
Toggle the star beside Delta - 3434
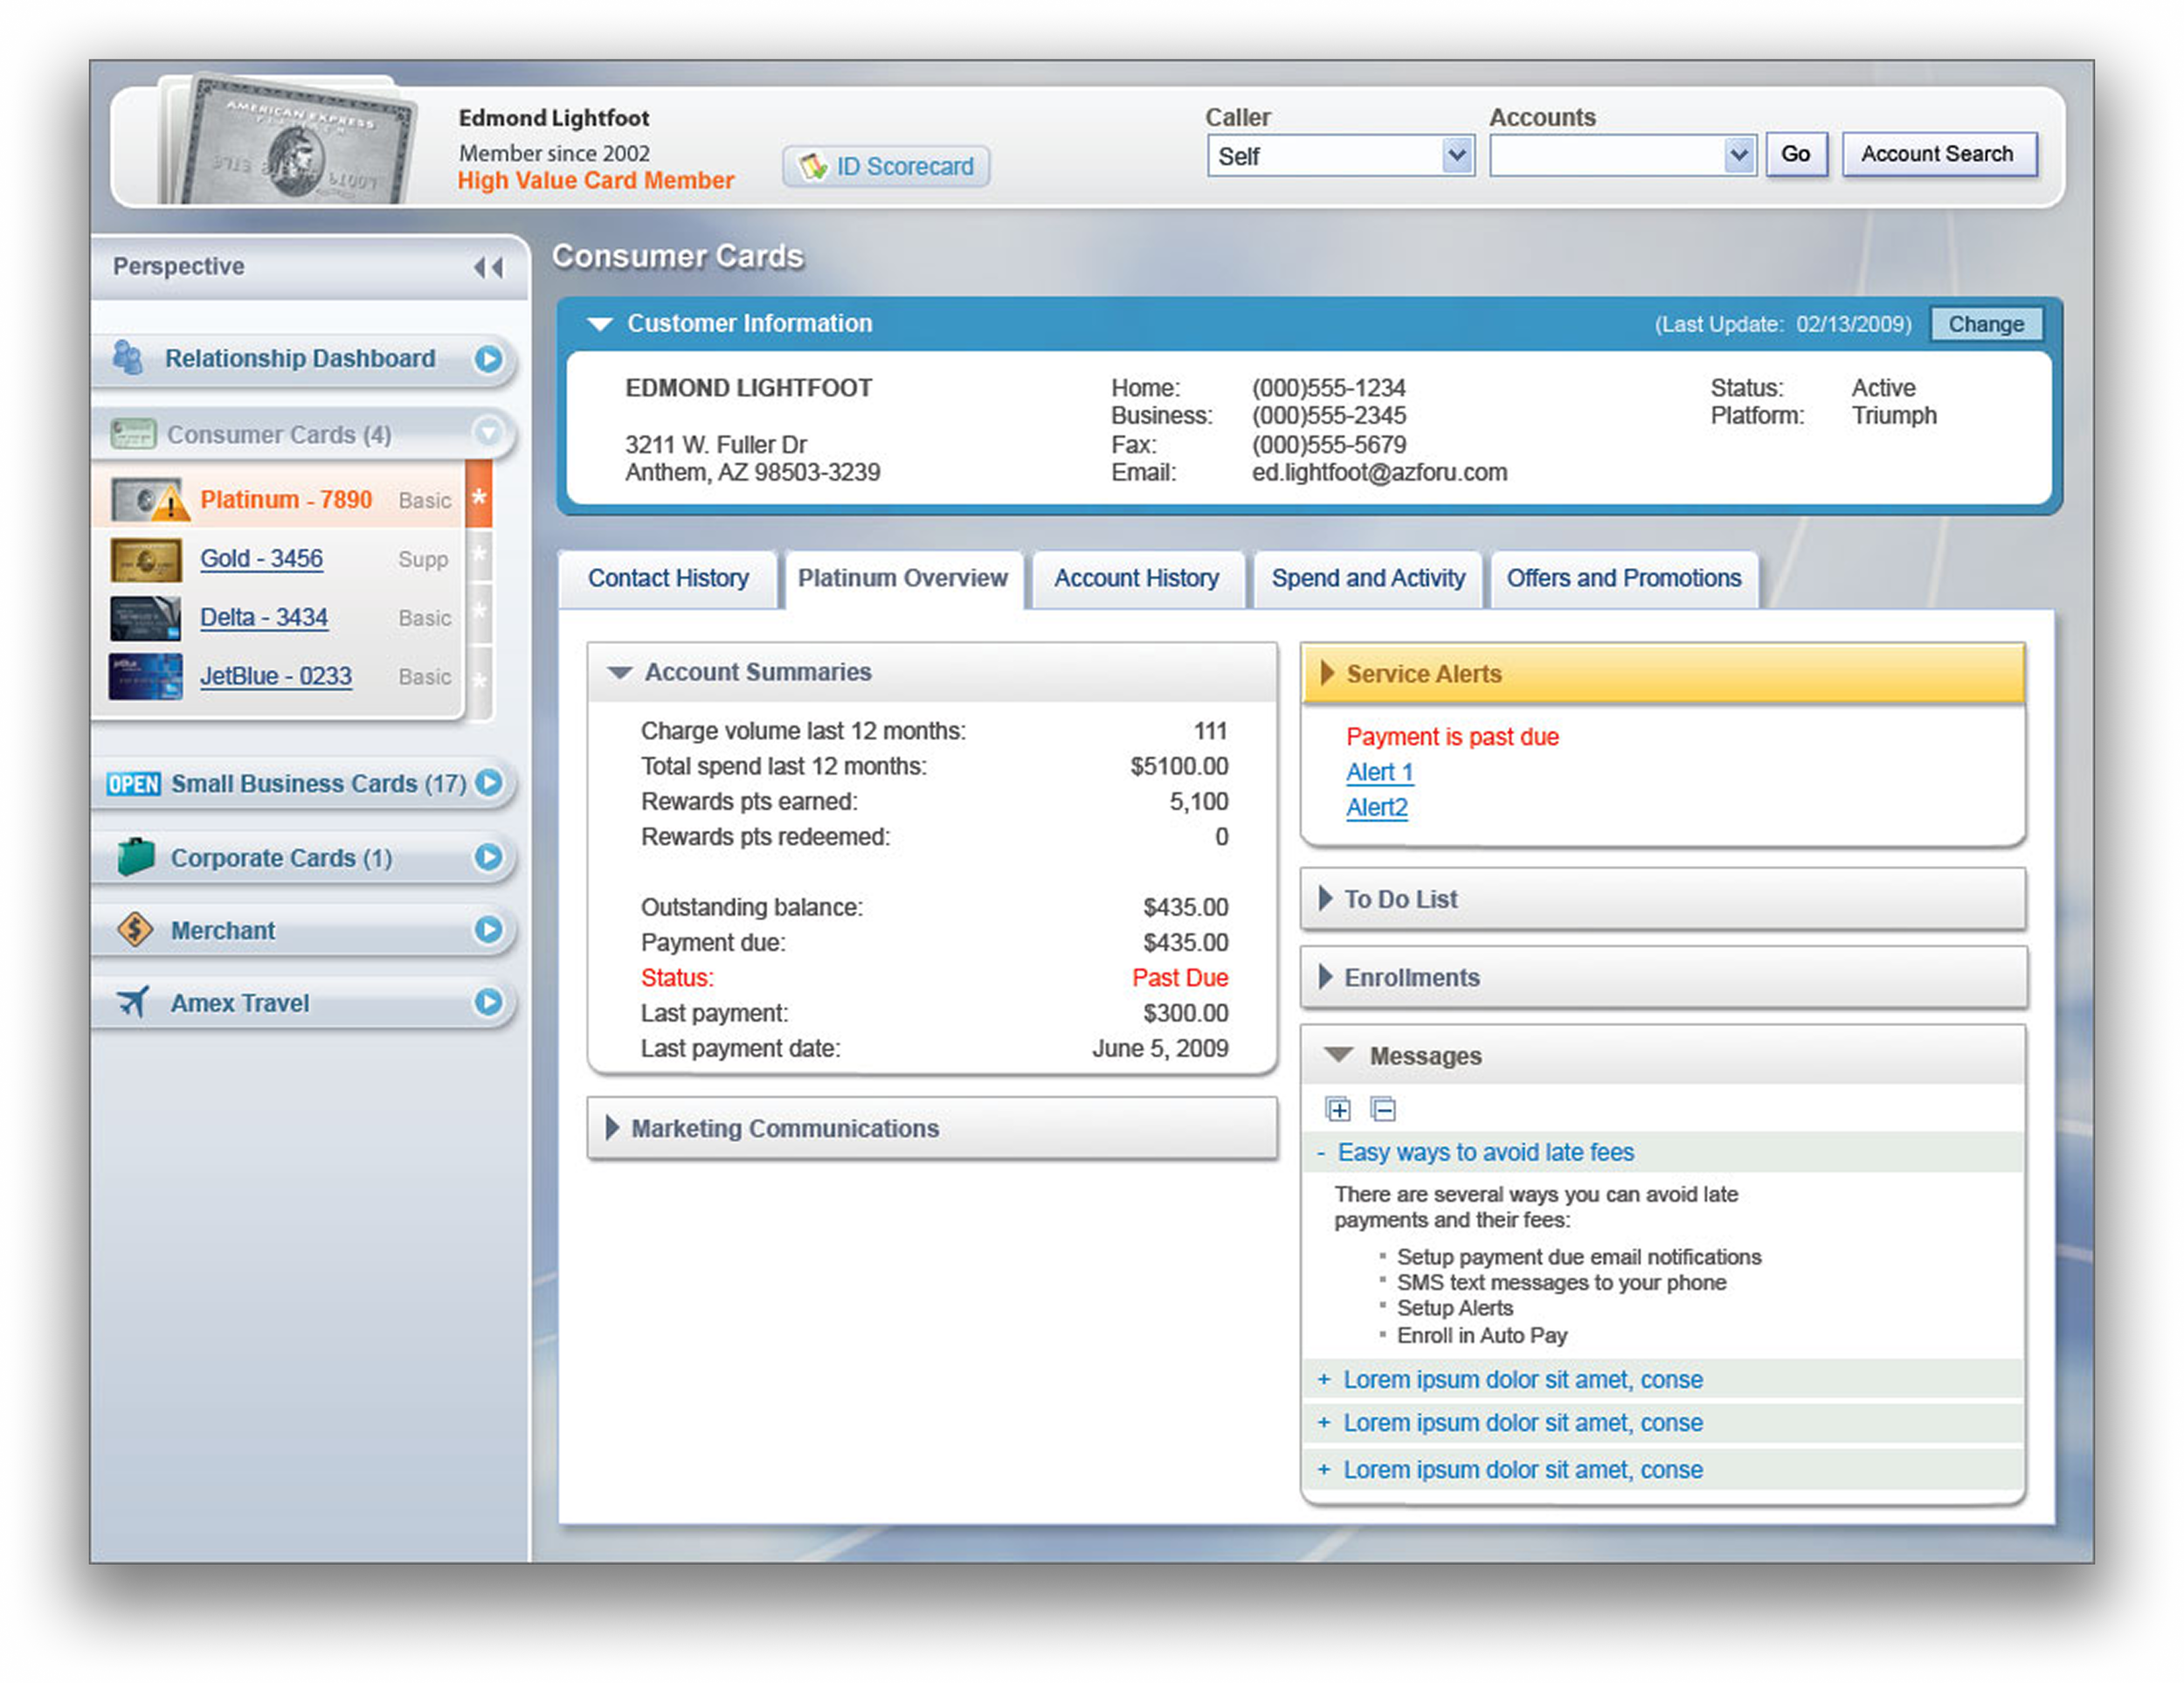coord(480,610)
